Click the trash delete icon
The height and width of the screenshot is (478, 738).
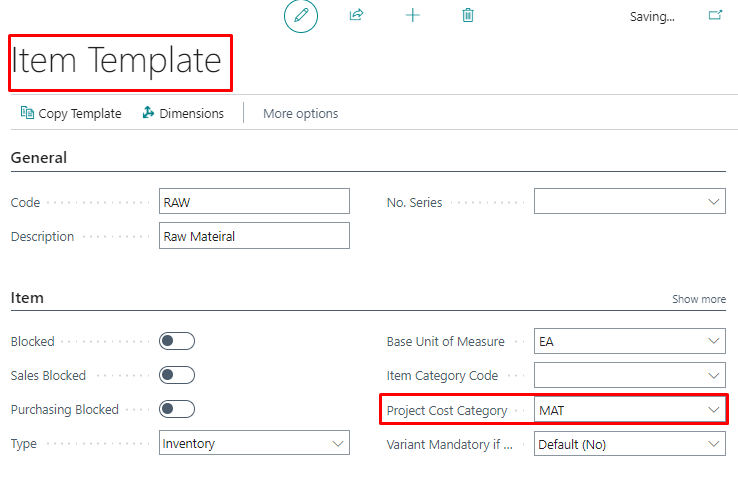click(468, 16)
